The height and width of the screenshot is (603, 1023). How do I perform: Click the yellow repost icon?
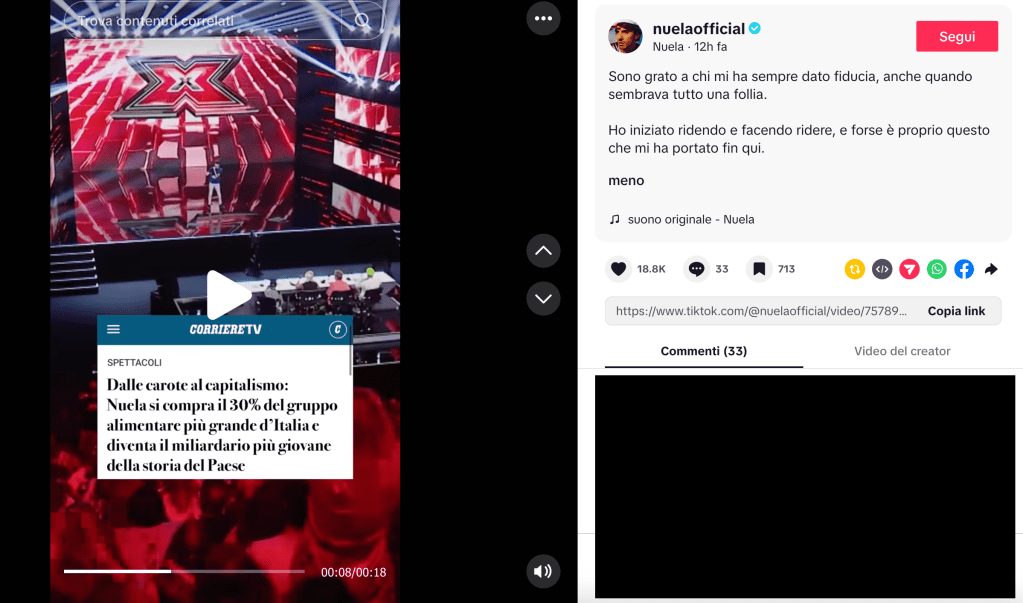tap(855, 269)
